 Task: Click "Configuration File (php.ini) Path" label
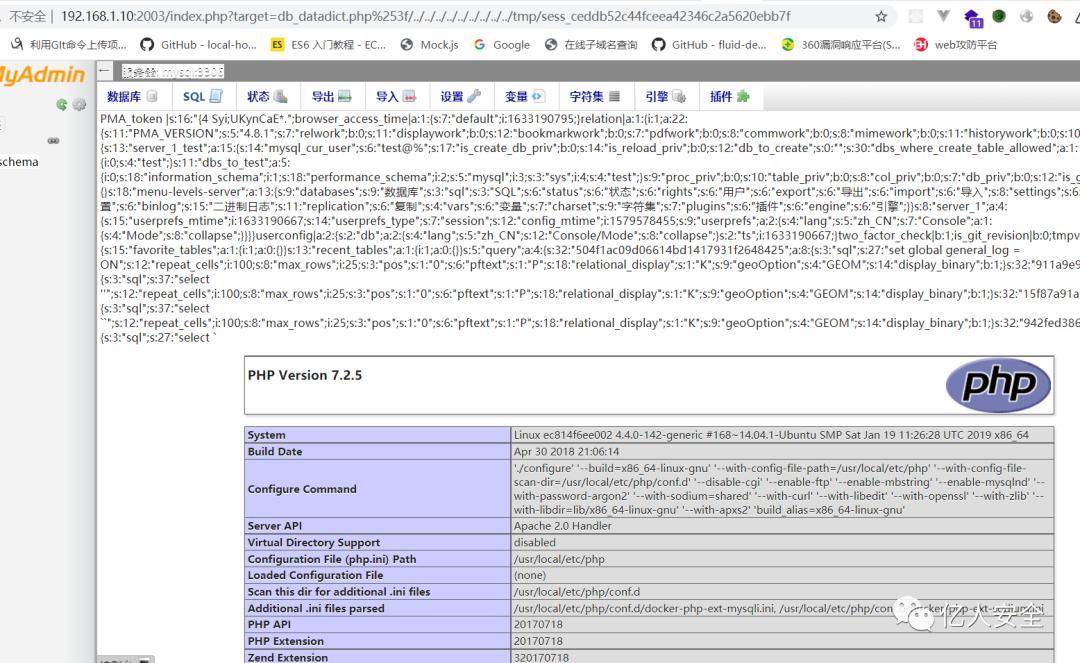coord(332,559)
